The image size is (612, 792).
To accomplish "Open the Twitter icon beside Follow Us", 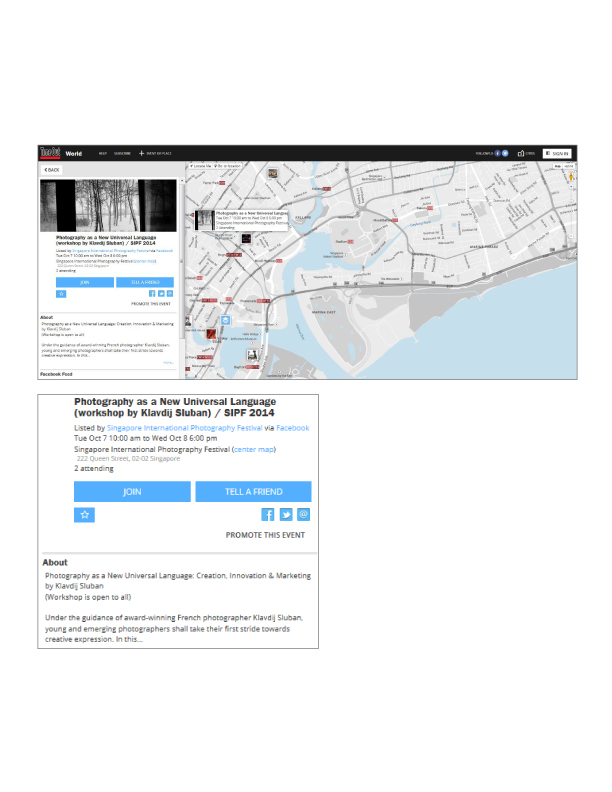I will click(505, 153).
